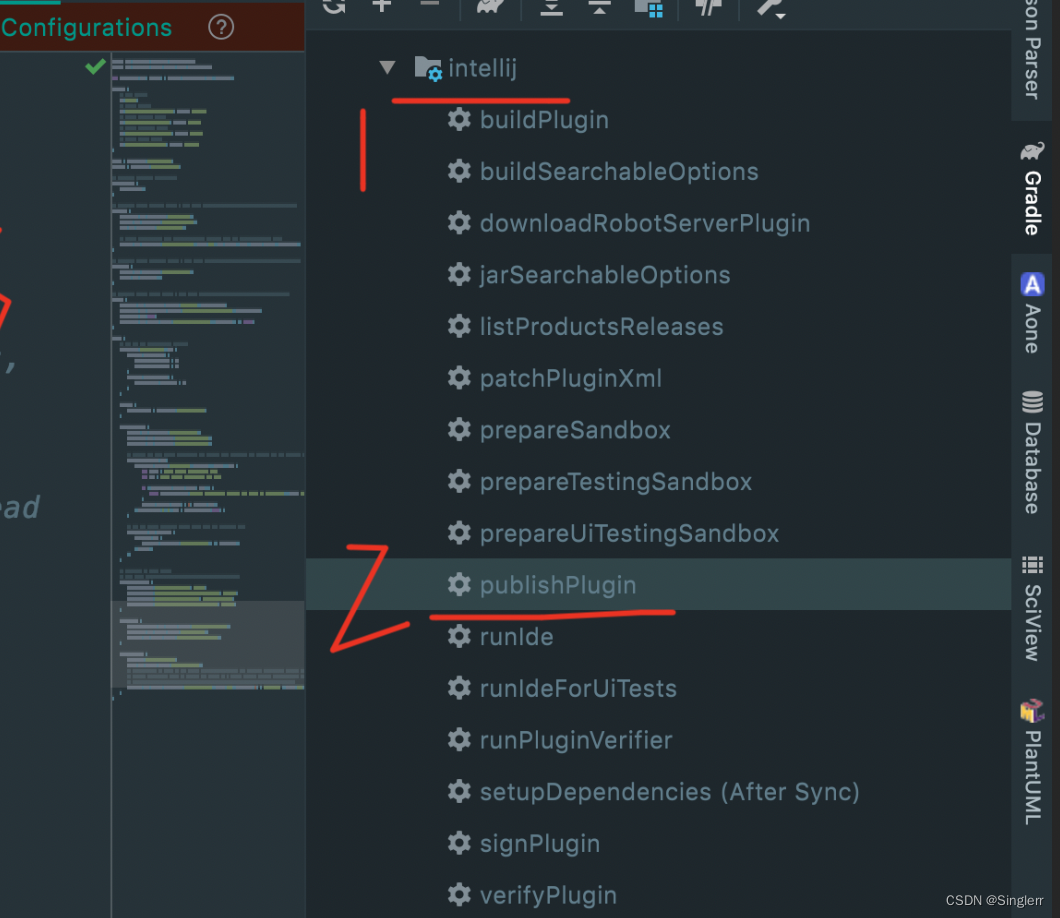Open the PlantUML side tab

(1032, 761)
